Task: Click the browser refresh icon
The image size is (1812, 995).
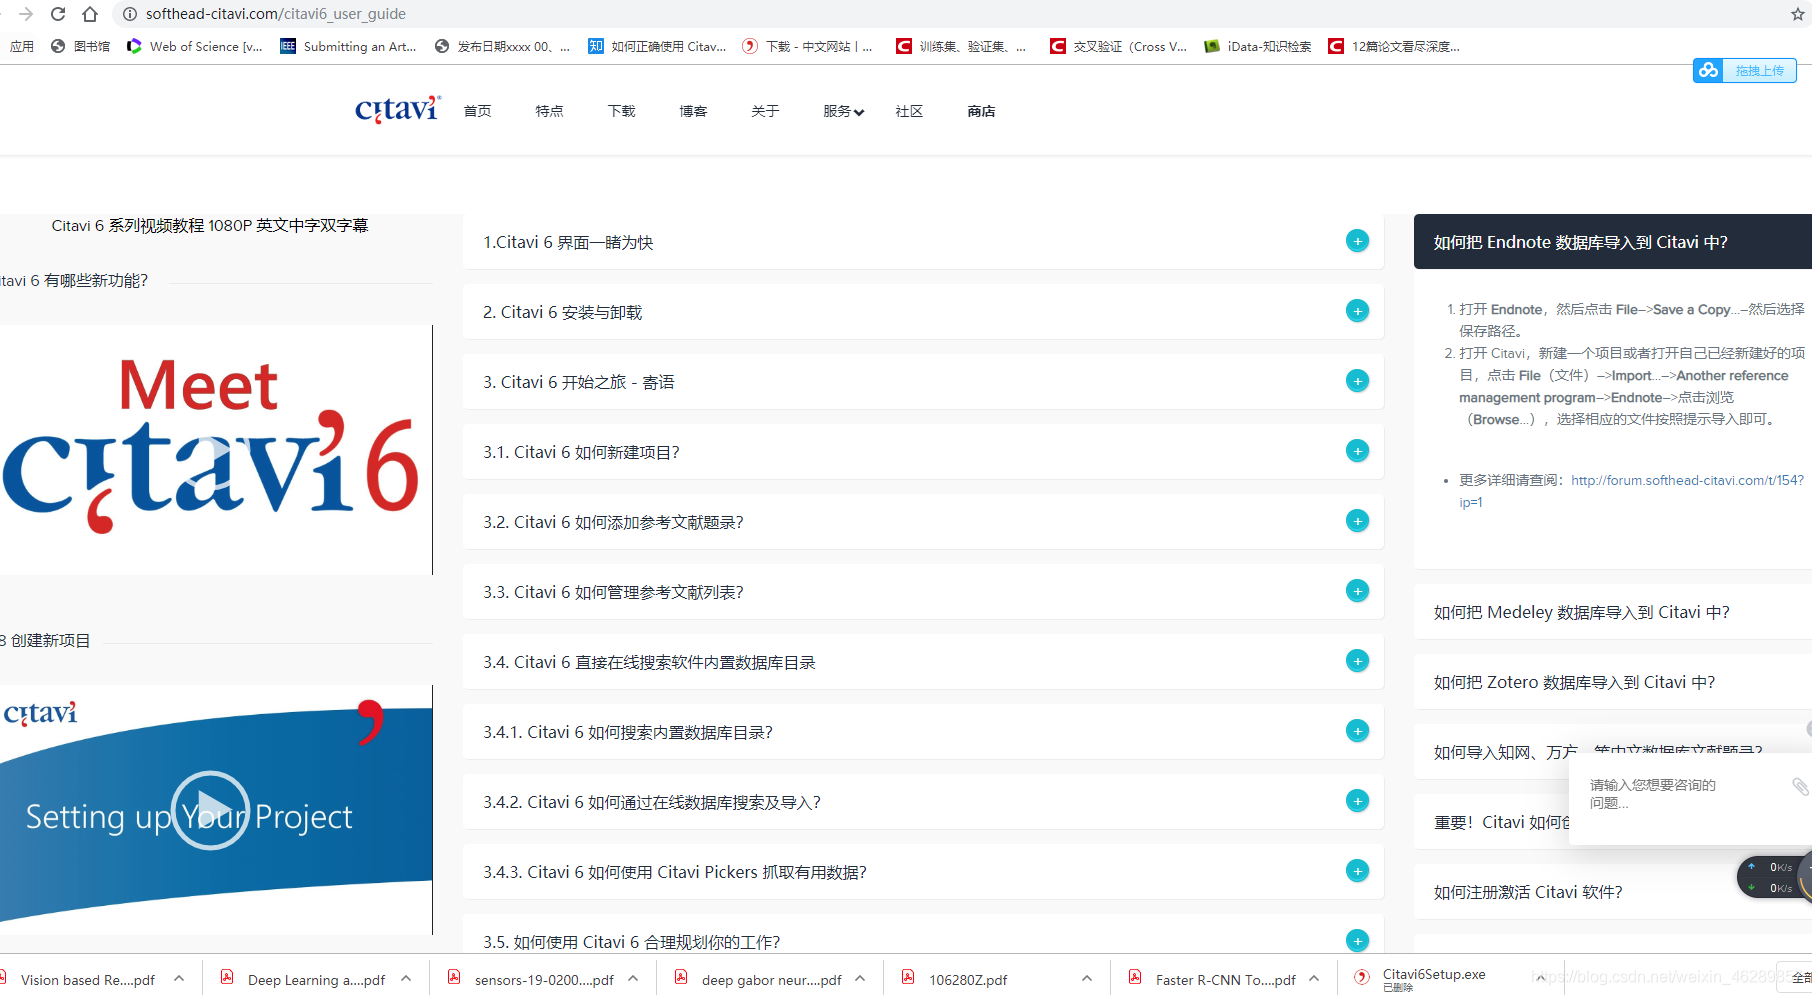Action: (58, 14)
